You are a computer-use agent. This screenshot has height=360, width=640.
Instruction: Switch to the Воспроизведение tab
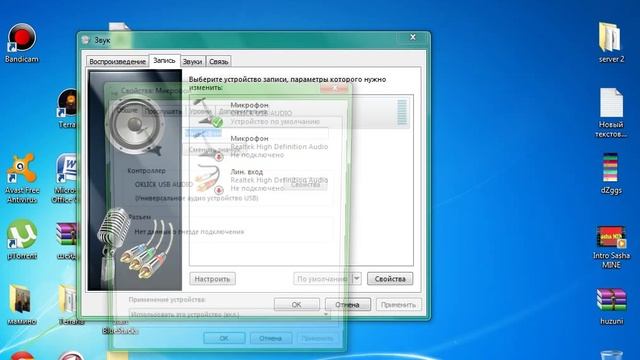[x=118, y=62]
